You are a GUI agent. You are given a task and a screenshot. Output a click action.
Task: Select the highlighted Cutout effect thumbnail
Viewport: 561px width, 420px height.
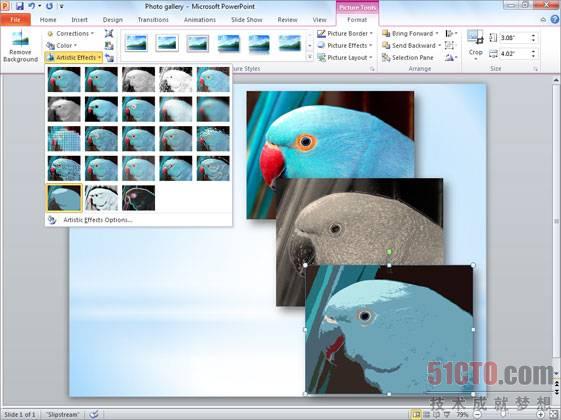click(64, 198)
